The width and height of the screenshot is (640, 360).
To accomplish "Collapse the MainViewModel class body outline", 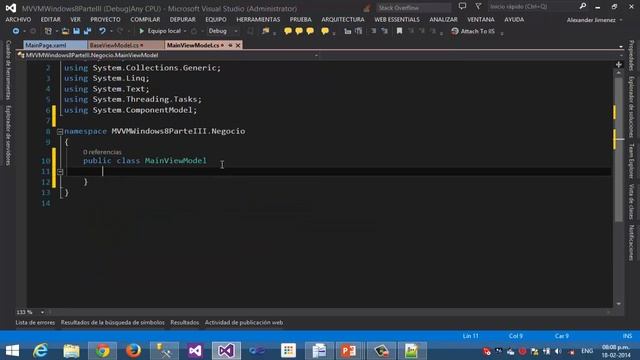I will click(60, 171).
